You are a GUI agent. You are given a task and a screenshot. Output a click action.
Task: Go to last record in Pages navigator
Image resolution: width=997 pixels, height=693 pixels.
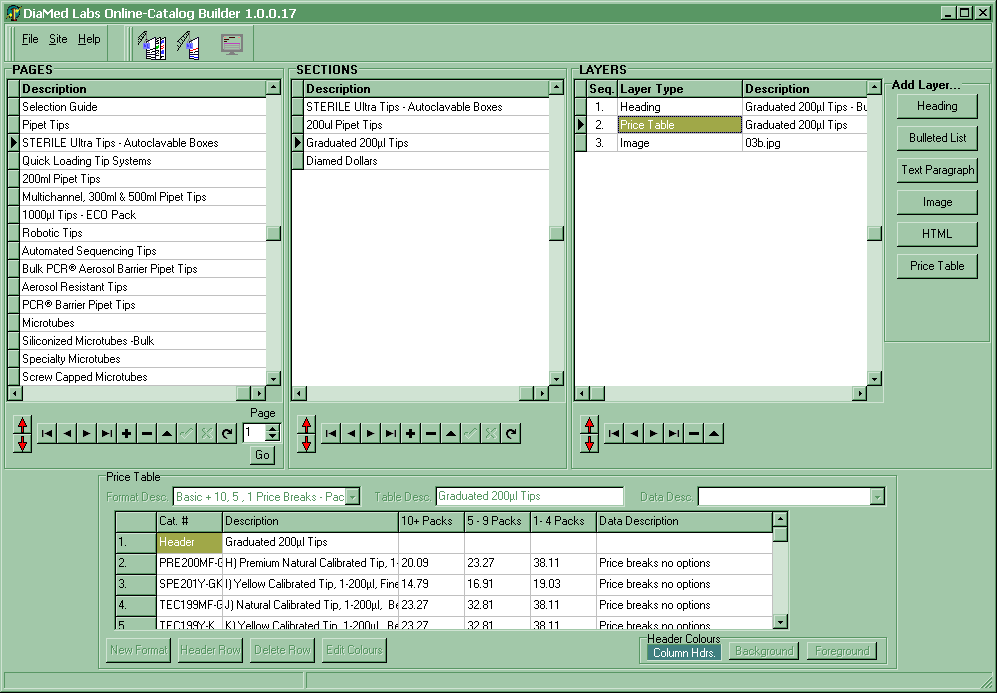[x=106, y=433]
